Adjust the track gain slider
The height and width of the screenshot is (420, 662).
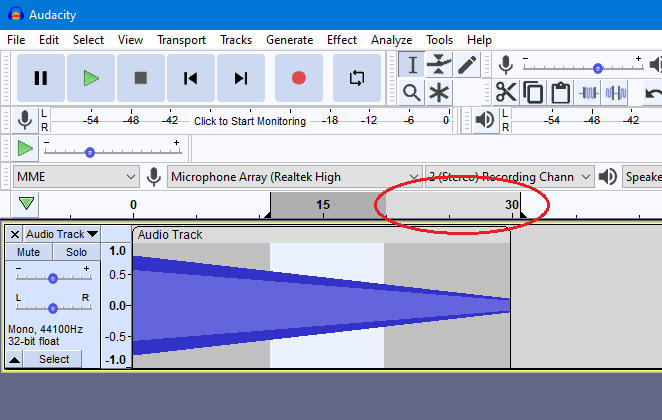click(x=53, y=278)
